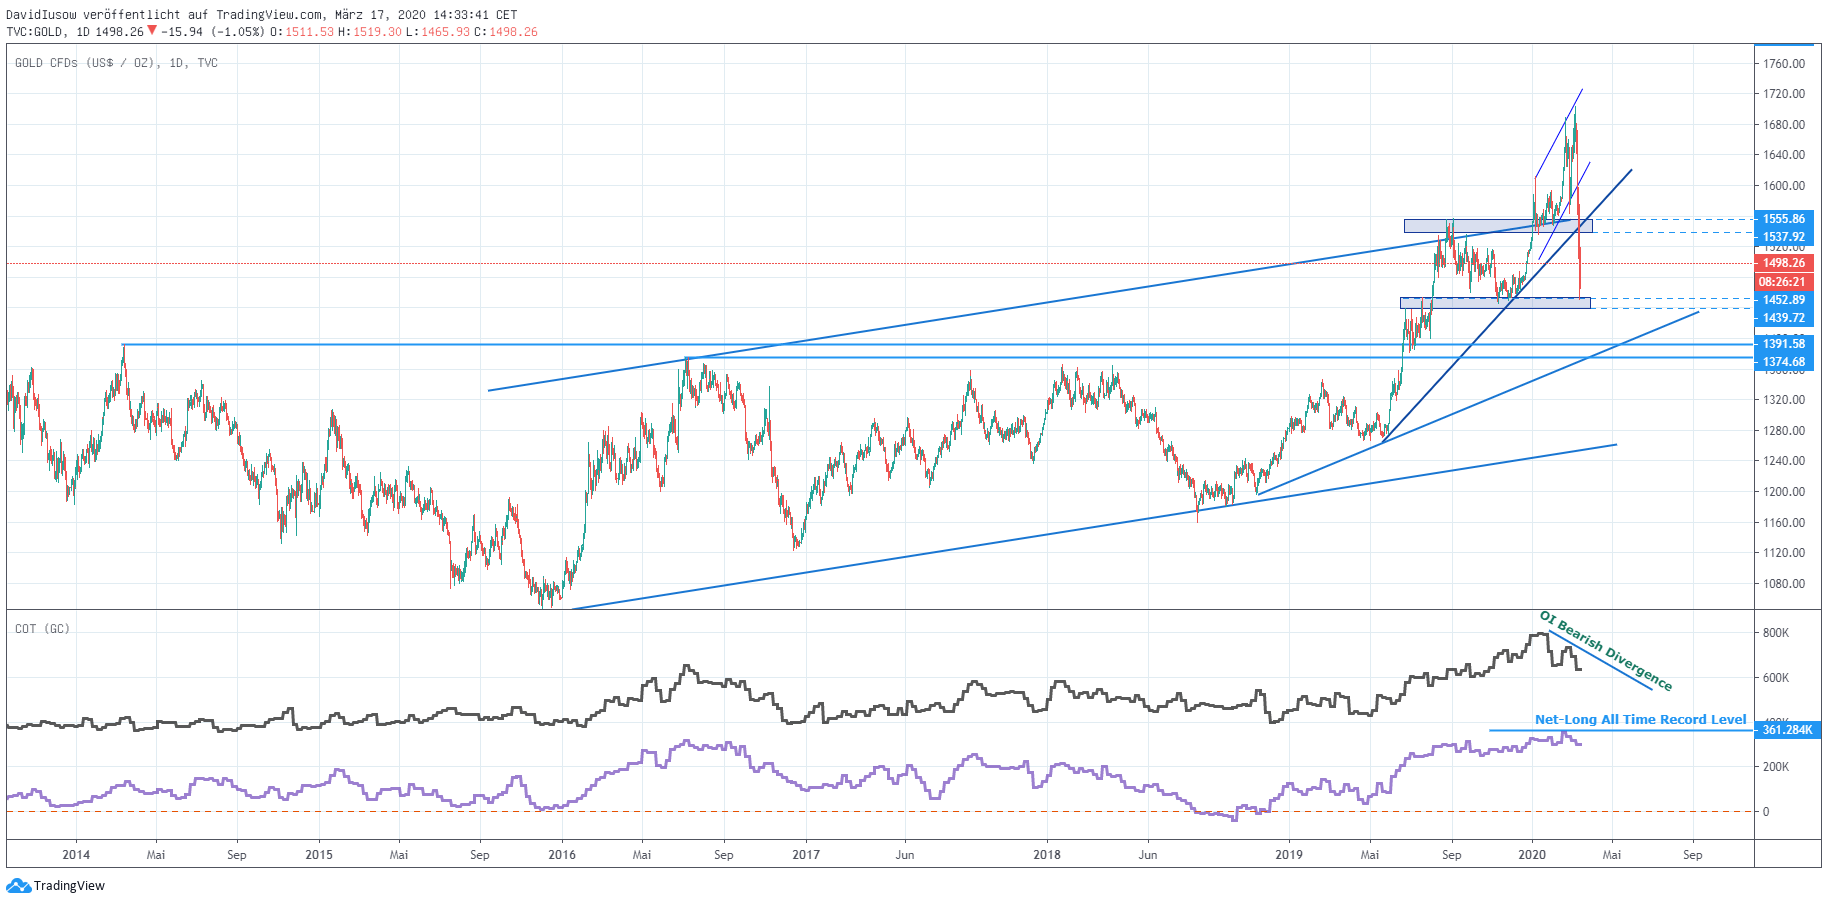The height and width of the screenshot is (904, 1828).
Task: Click the 1760.00 label on price scale
Action: [x=1784, y=64]
